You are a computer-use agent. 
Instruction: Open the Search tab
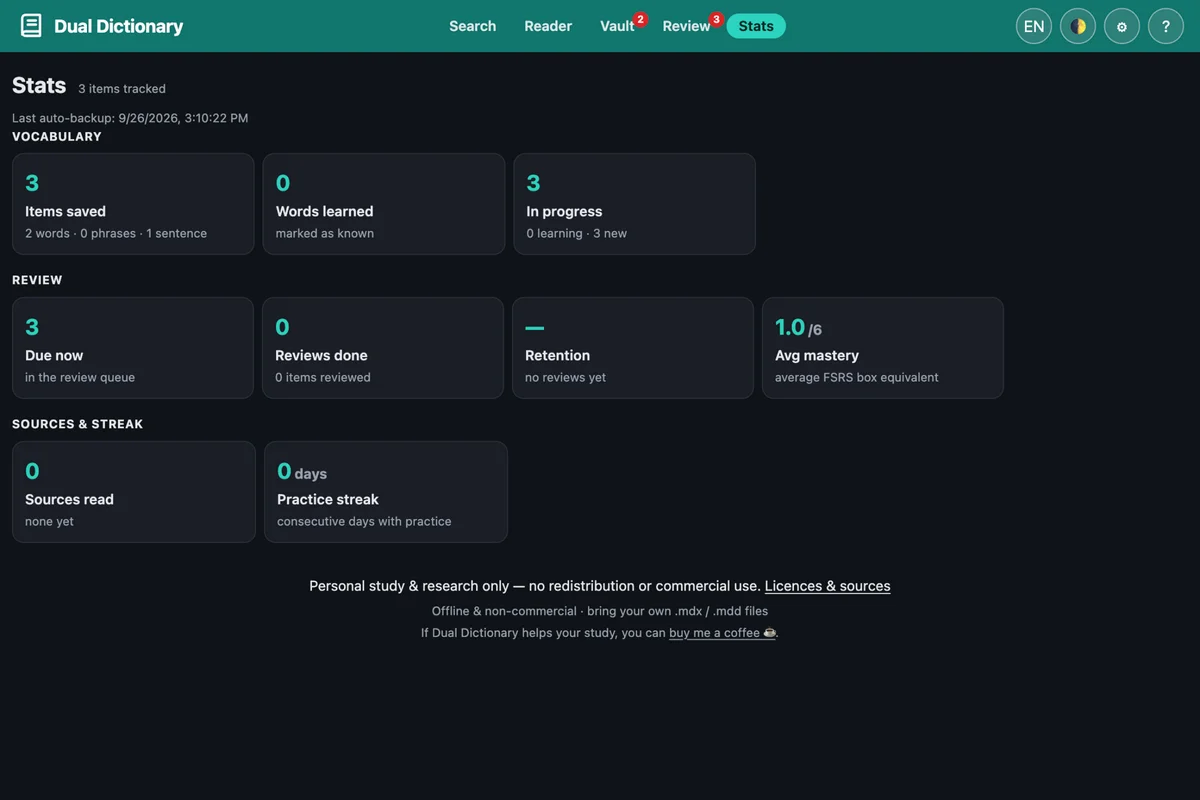pos(472,26)
